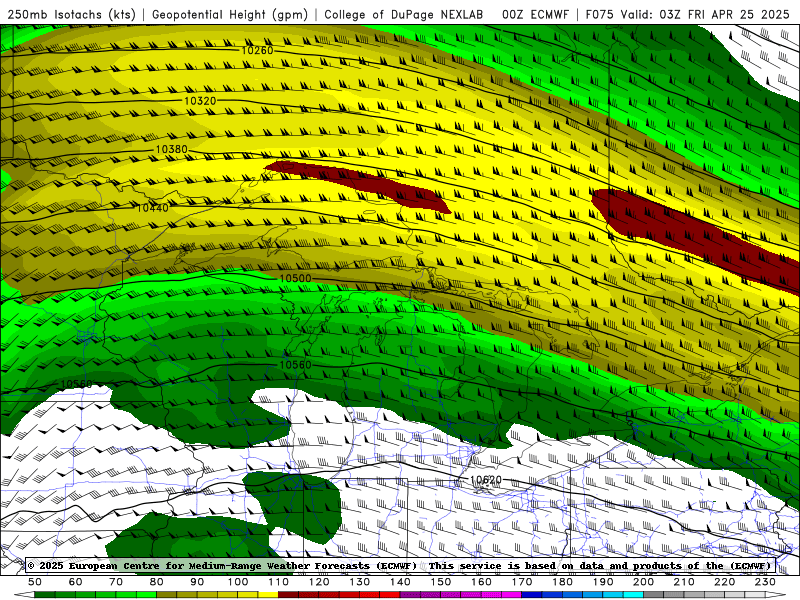The image size is (800, 600).
Task: Click the 140 knot legend value
Action: (x=400, y=582)
